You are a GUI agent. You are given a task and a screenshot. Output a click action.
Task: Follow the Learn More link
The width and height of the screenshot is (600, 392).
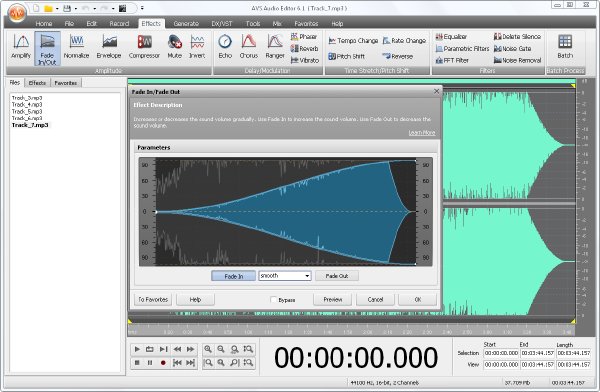click(422, 132)
